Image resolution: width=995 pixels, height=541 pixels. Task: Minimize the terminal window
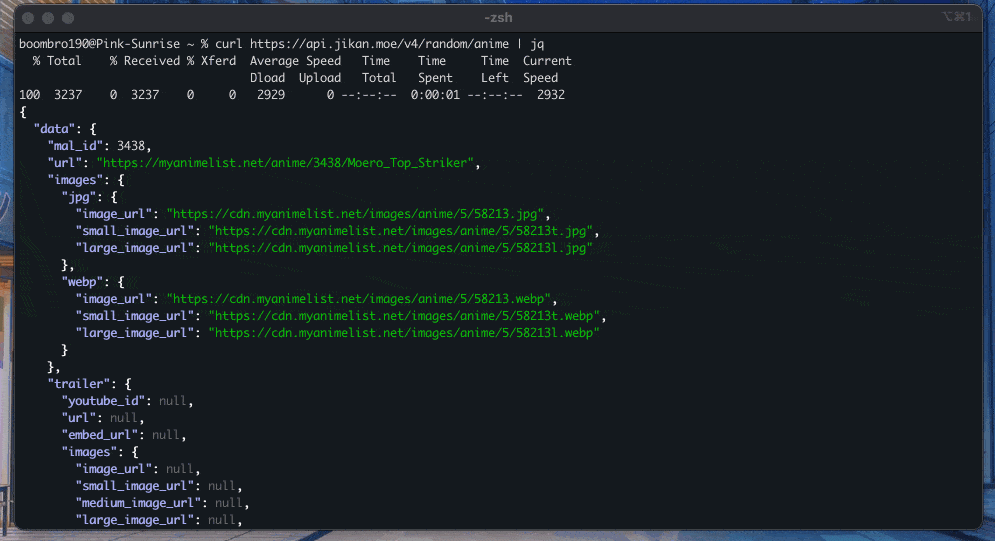49,18
